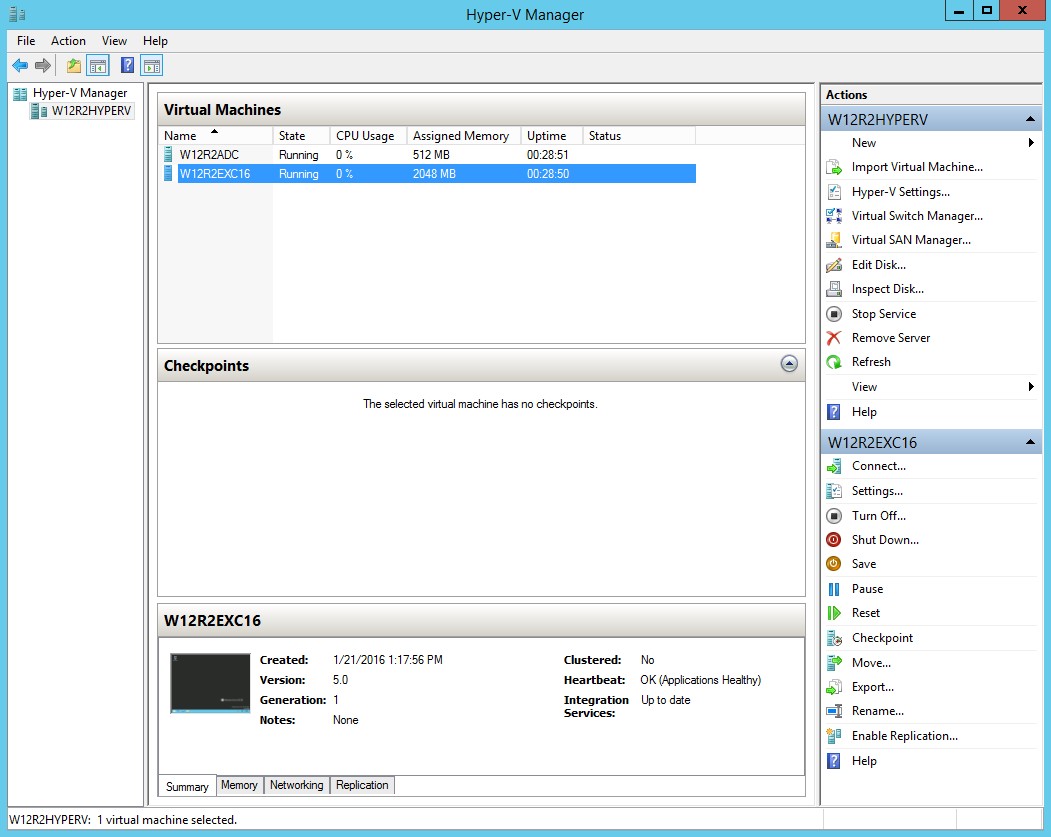
Task: Click the red Shut Down icon
Action: 834,540
